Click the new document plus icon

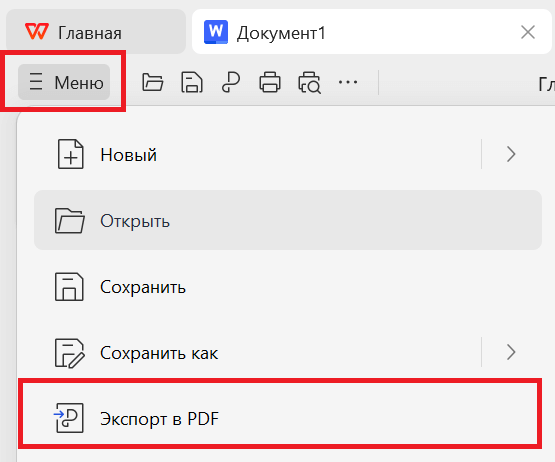click(70, 154)
